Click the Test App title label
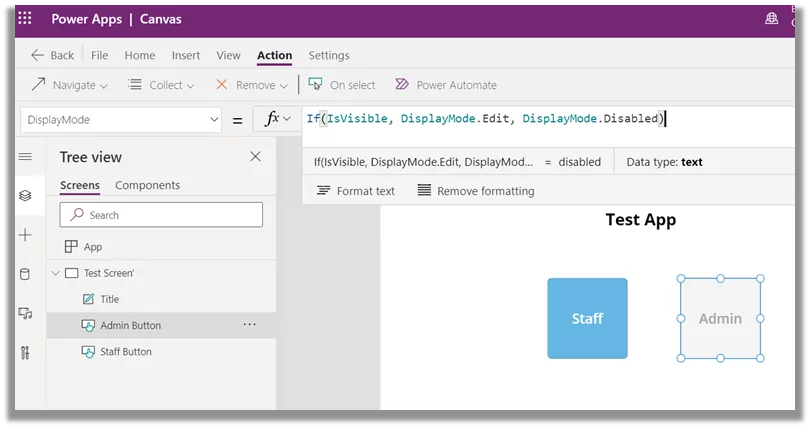Screen dimensions: 810x428 point(641,220)
